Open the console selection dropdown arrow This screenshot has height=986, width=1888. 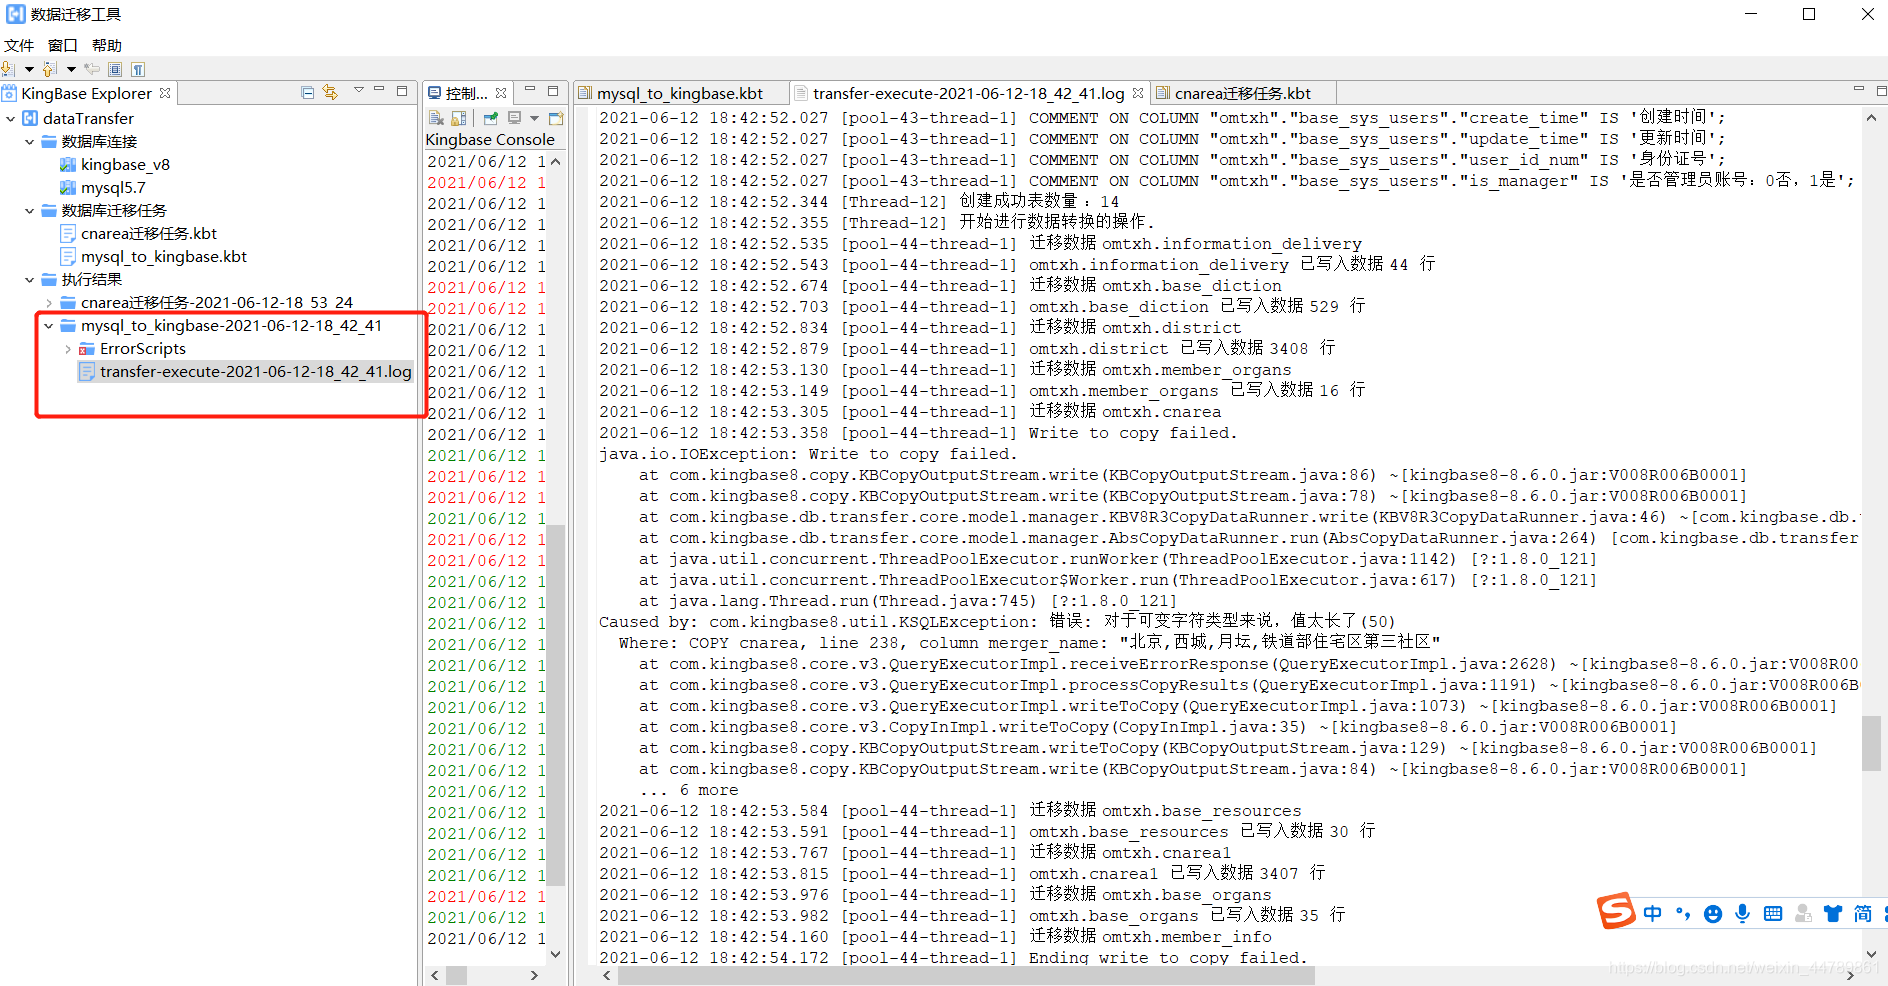click(535, 119)
